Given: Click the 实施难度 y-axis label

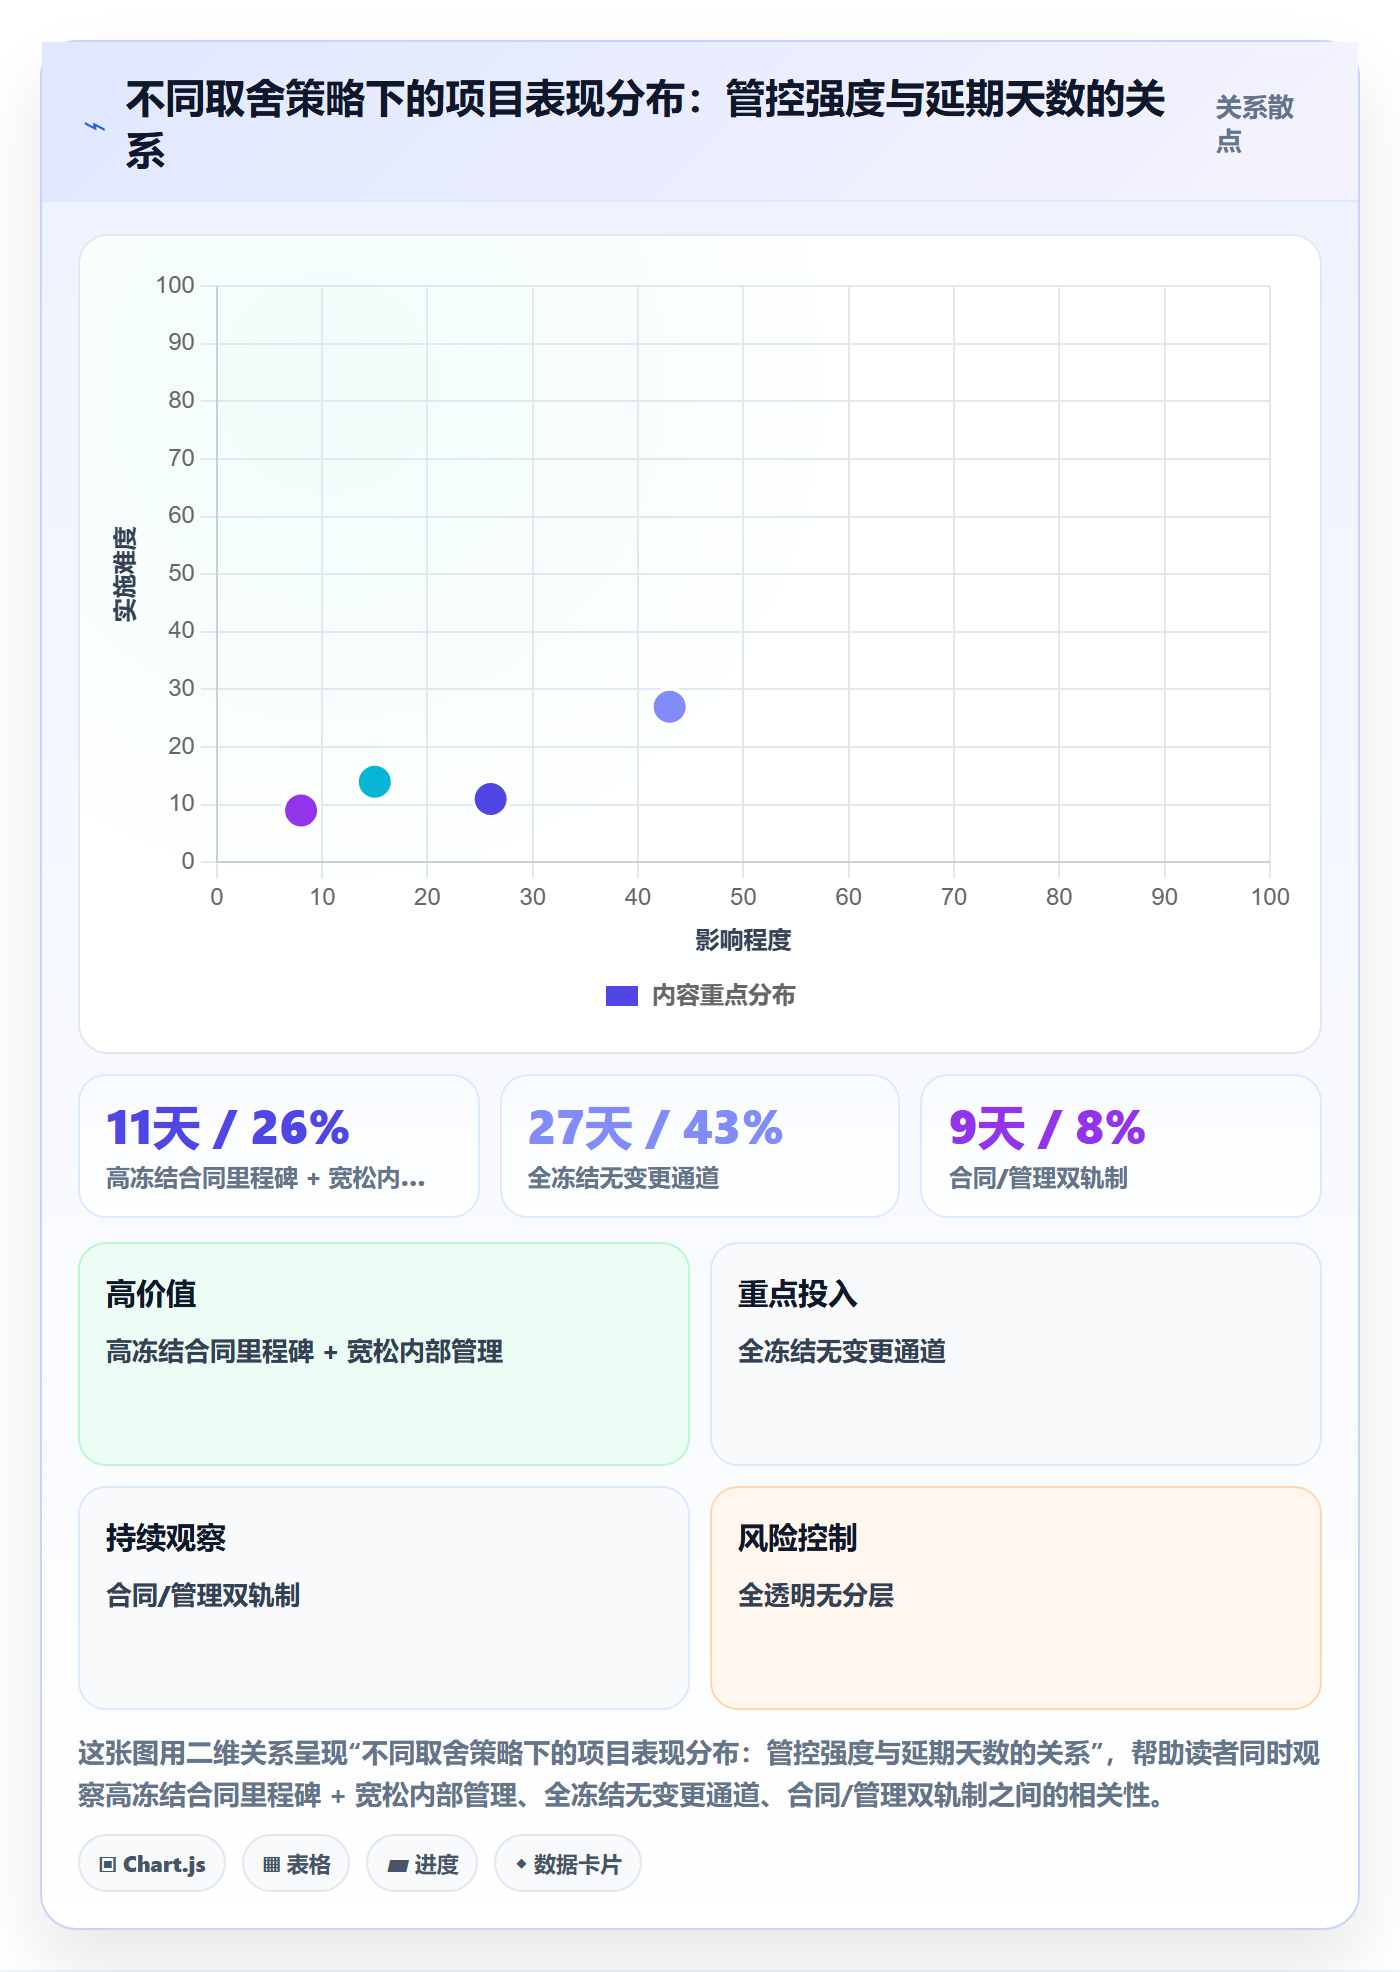Looking at the screenshot, I should [x=125, y=574].
